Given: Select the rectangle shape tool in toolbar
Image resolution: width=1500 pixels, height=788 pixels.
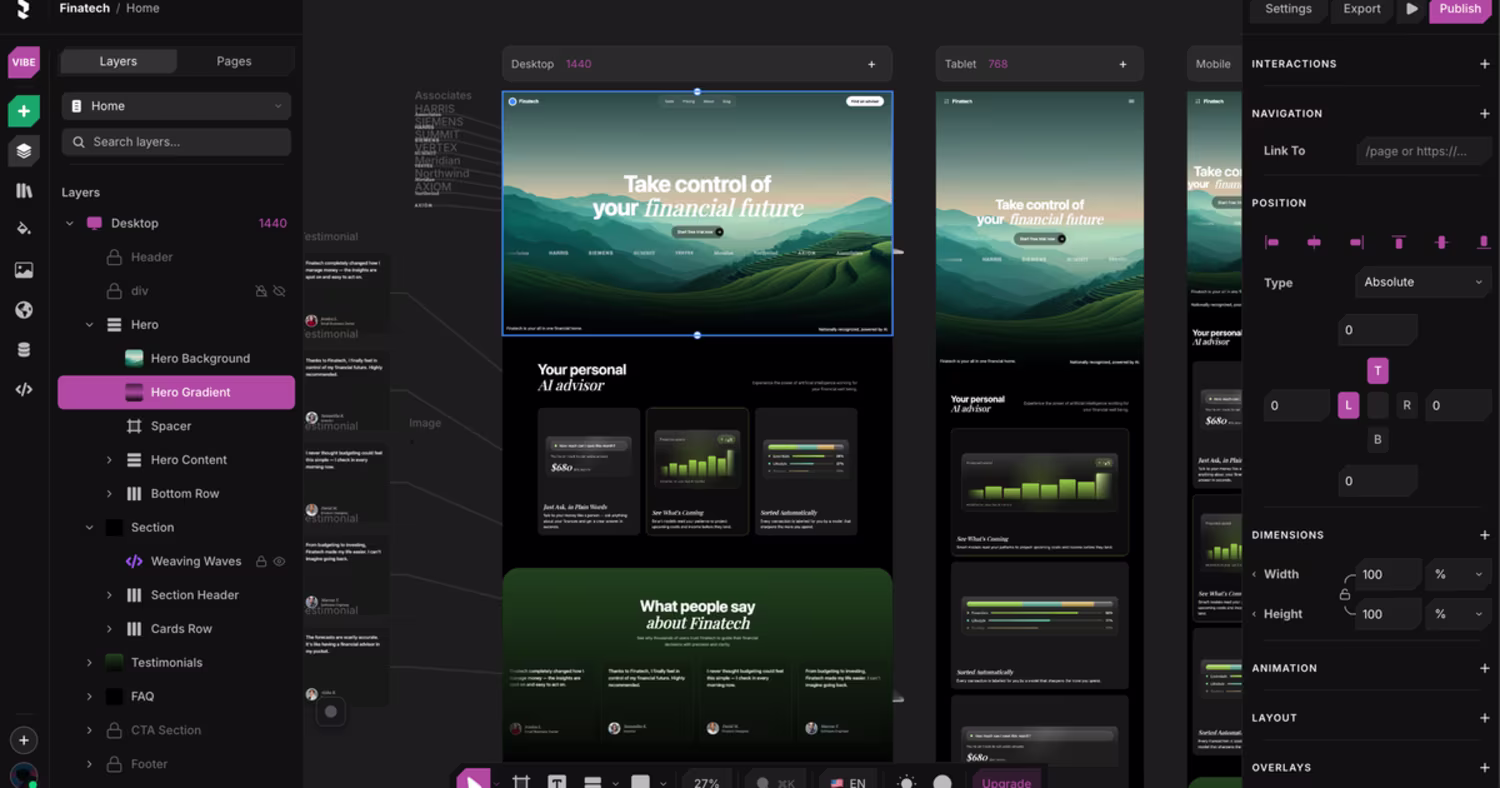Looking at the screenshot, I should [640, 782].
